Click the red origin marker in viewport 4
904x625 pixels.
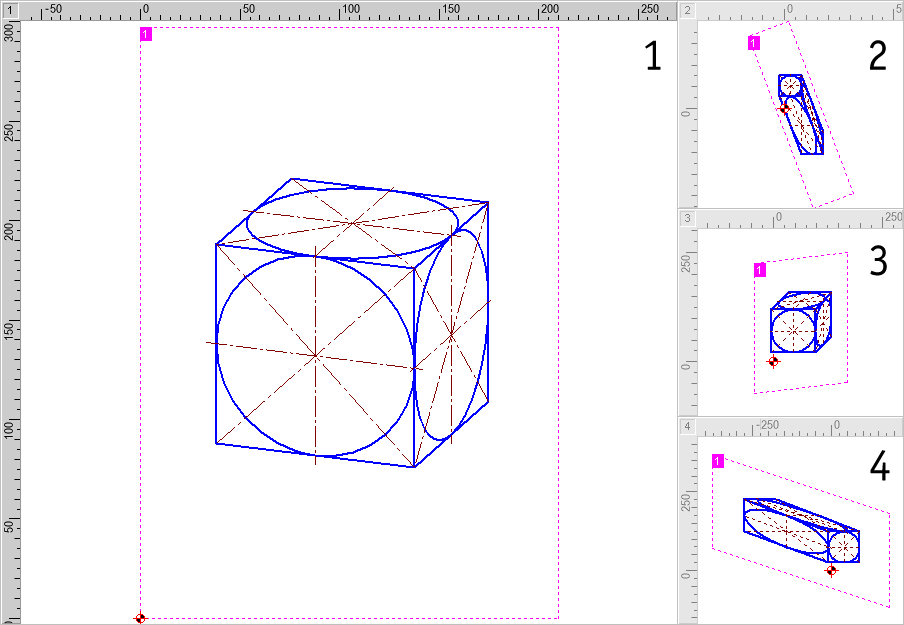(x=831, y=570)
